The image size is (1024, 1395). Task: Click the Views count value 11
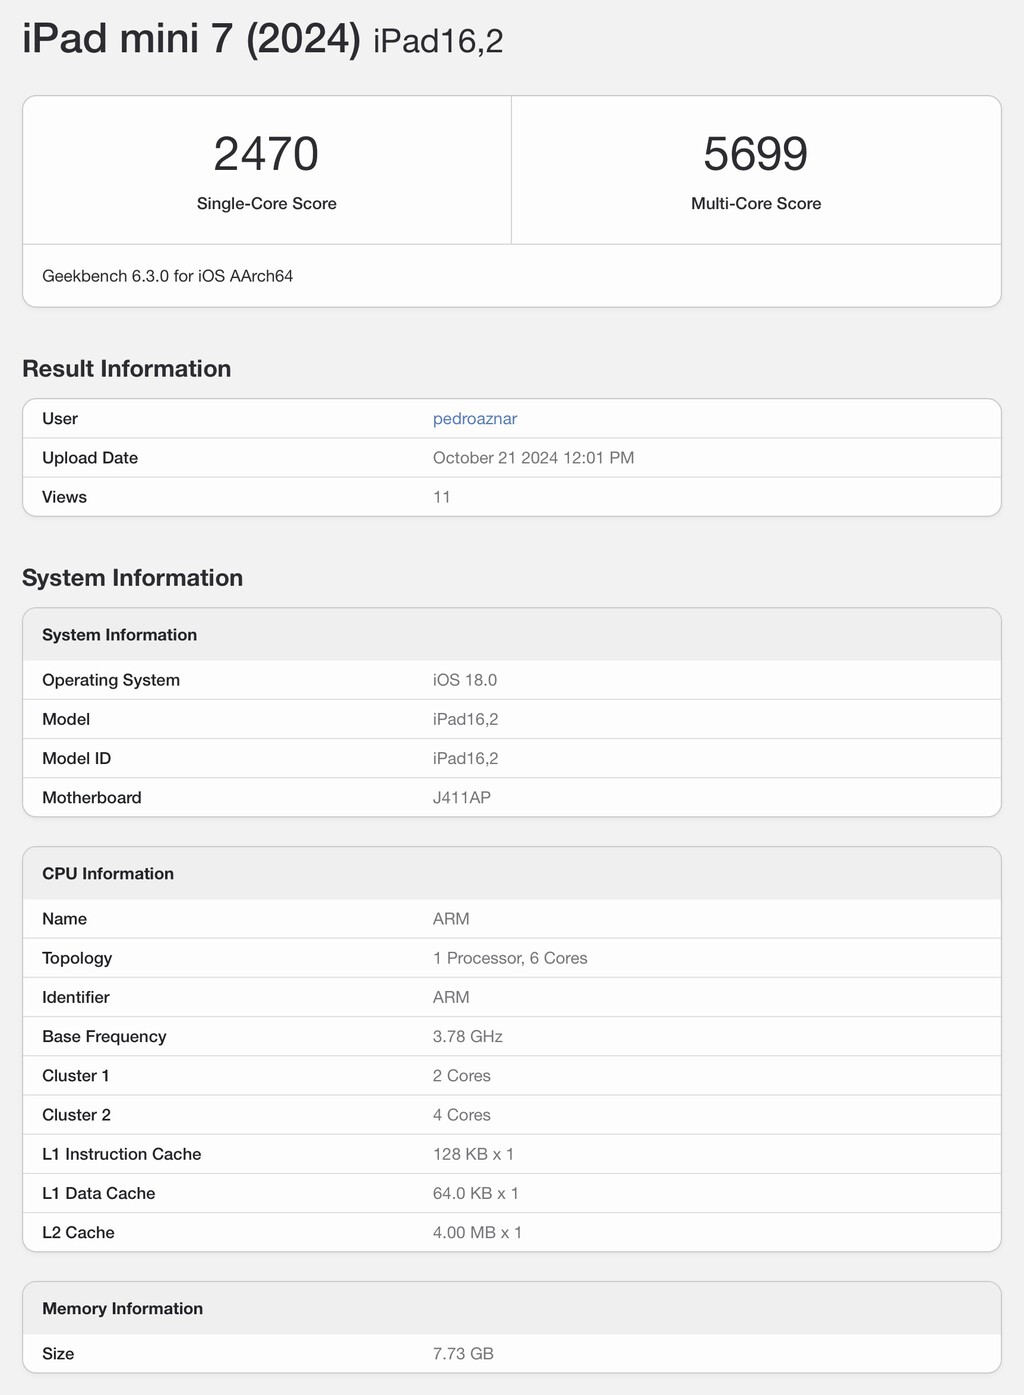[441, 497]
